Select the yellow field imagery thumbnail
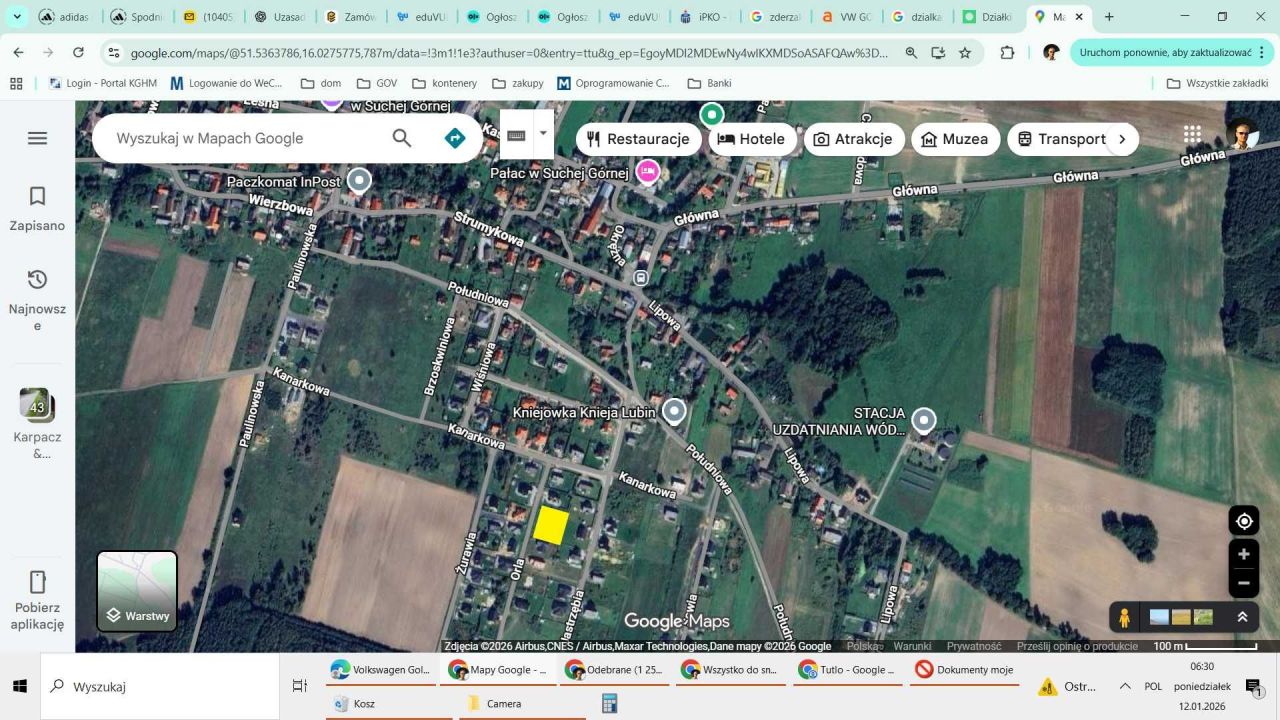This screenshot has height=720, width=1280. 1180,617
